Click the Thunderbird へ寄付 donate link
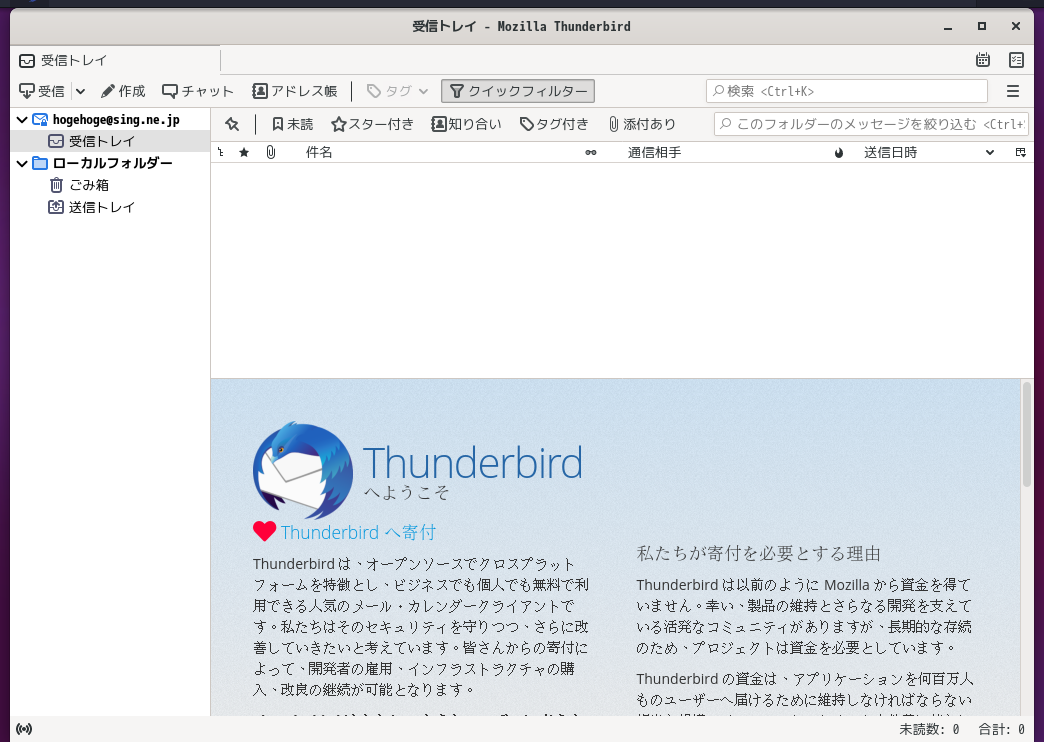 358,532
